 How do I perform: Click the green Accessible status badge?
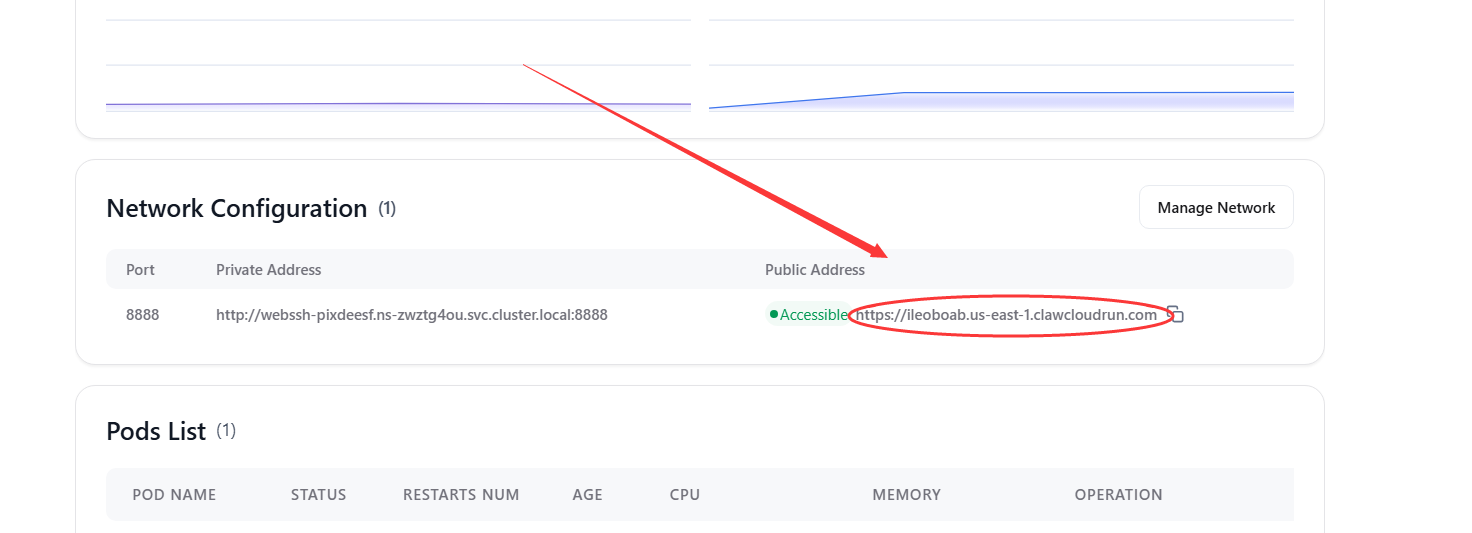click(808, 315)
